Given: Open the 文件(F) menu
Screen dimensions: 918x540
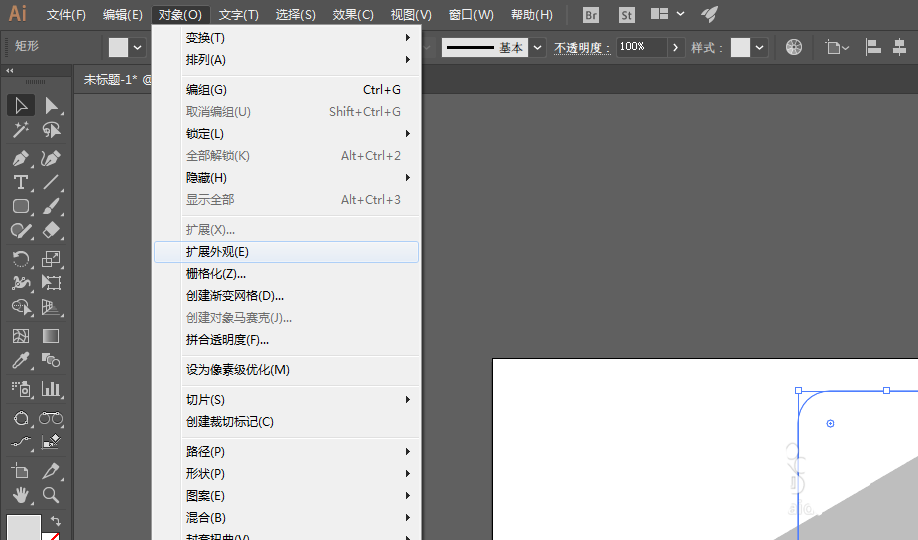Looking at the screenshot, I should coord(66,15).
